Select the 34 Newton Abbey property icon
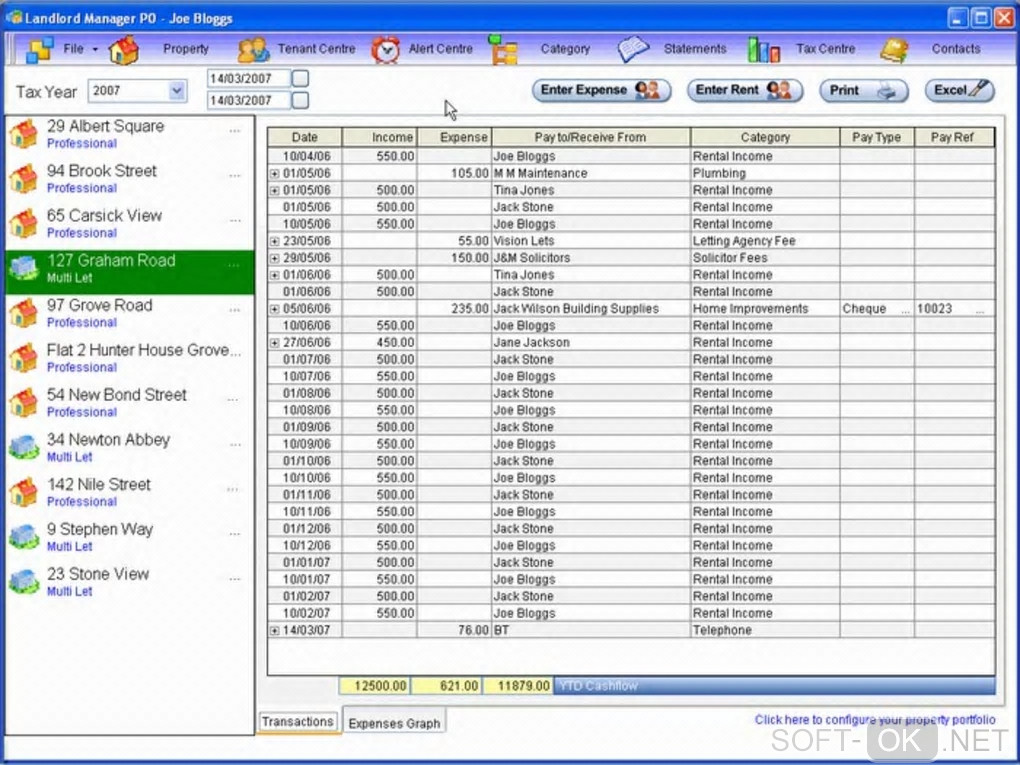Viewport: 1020px width, 765px height. 24,447
